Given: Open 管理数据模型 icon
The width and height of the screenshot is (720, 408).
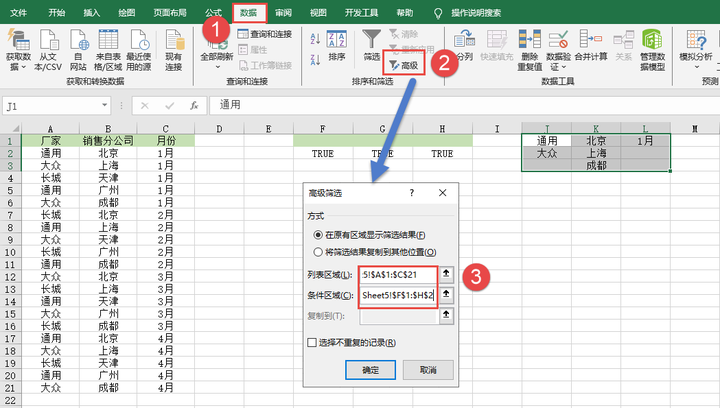Looking at the screenshot, I should [652, 39].
